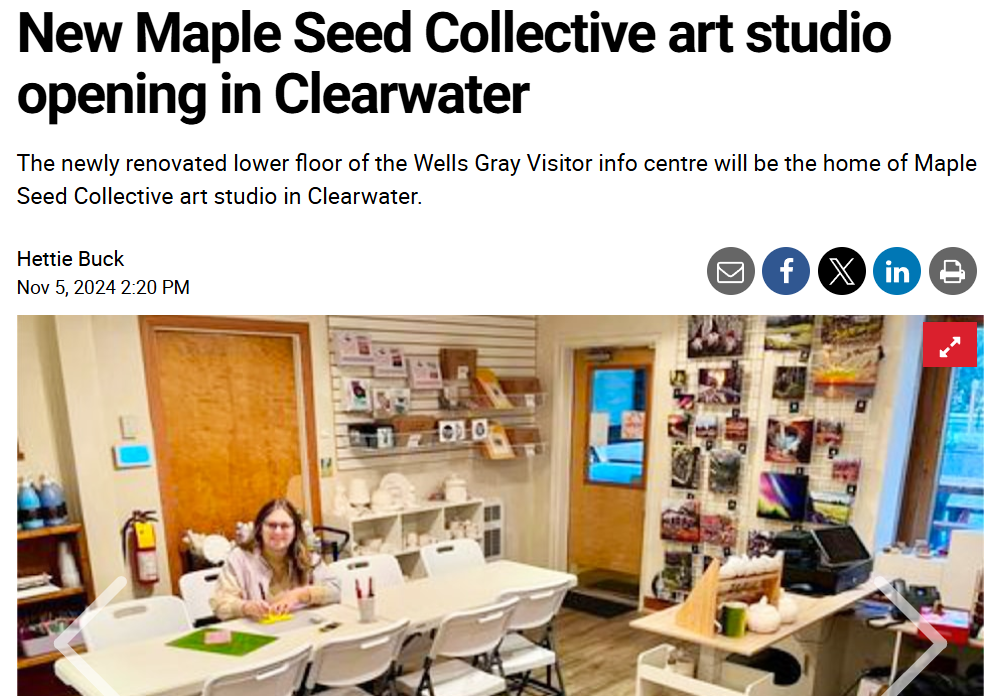Click the Nov 5, 2024 timestamp
Screen dimensions: 998x696
pos(103,288)
